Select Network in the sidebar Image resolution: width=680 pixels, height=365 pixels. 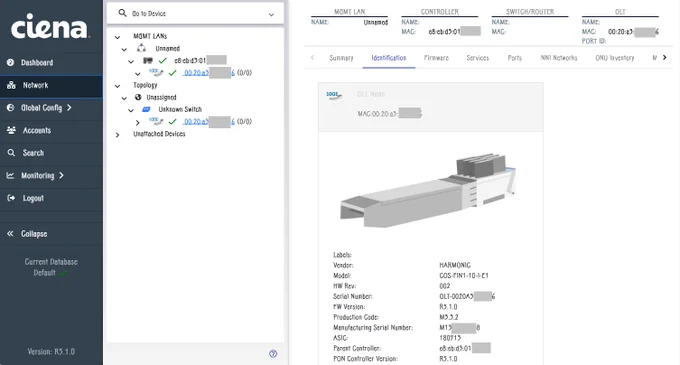pyautogui.click(x=51, y=85)
